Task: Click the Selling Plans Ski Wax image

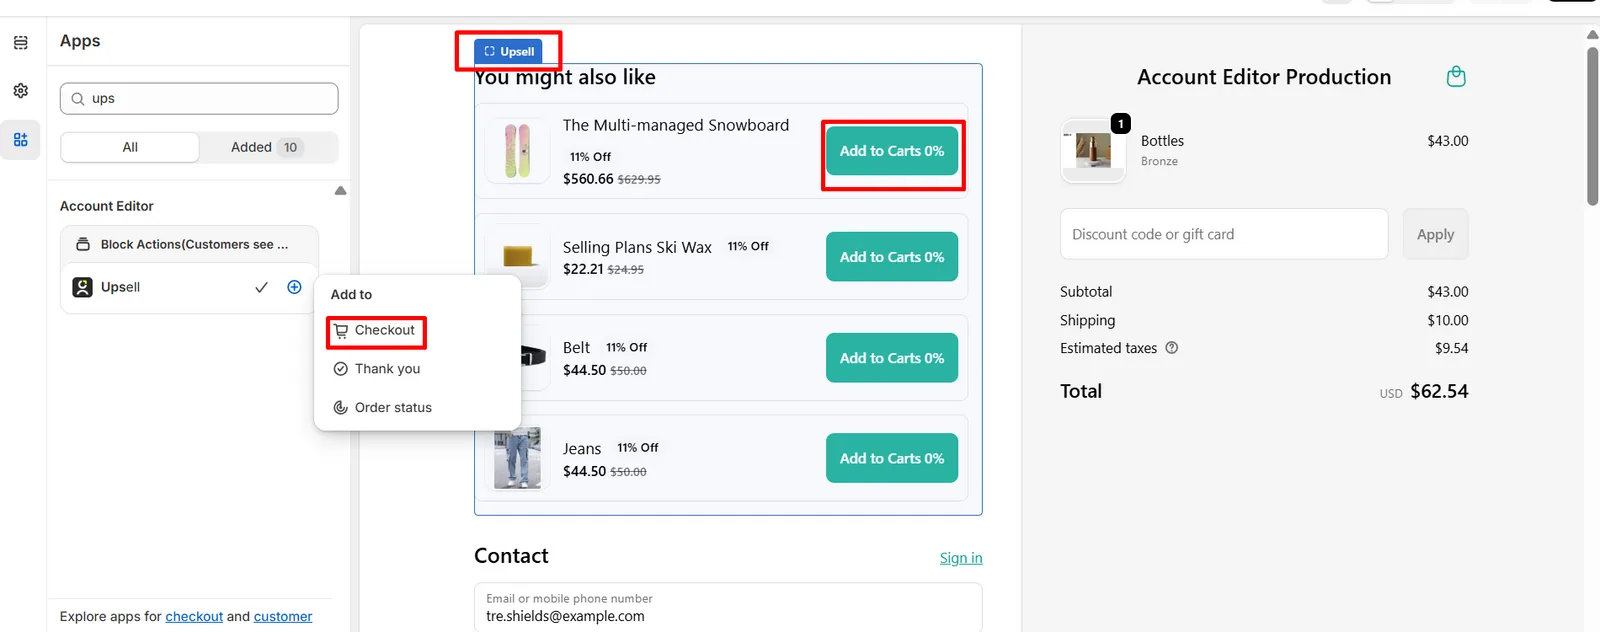Action: click(517, 257)
